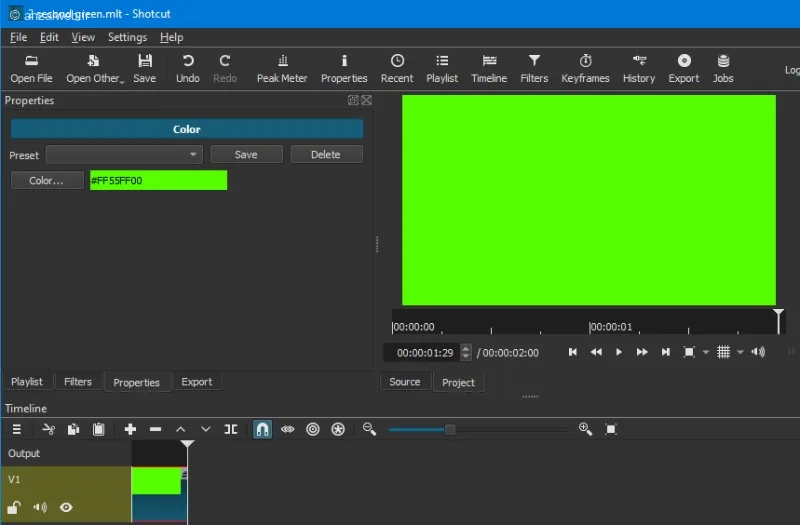Click the Color... button
This screenshot has height=525, width=800.
point(47,181)
